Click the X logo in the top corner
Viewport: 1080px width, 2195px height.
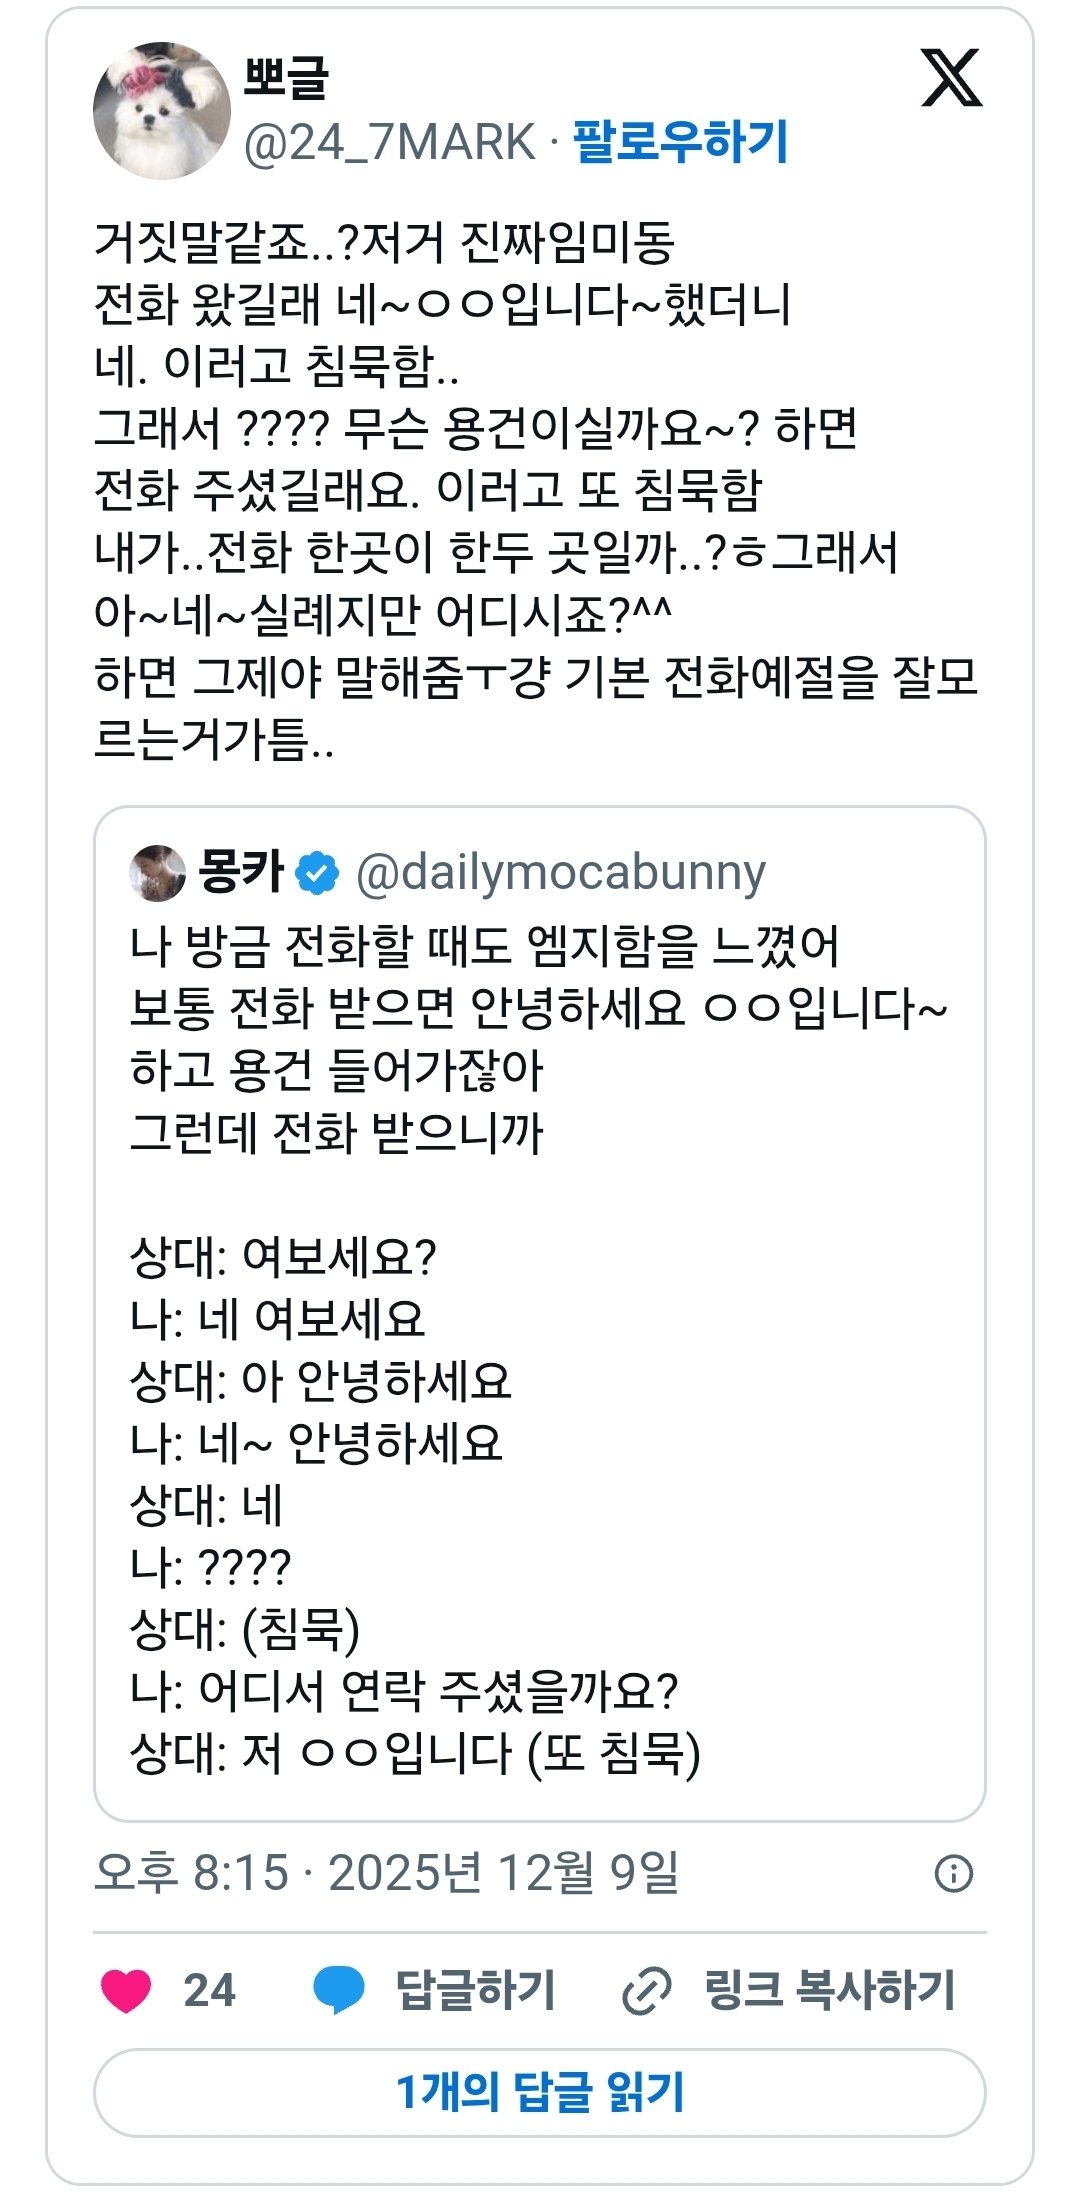click(951, 78)
